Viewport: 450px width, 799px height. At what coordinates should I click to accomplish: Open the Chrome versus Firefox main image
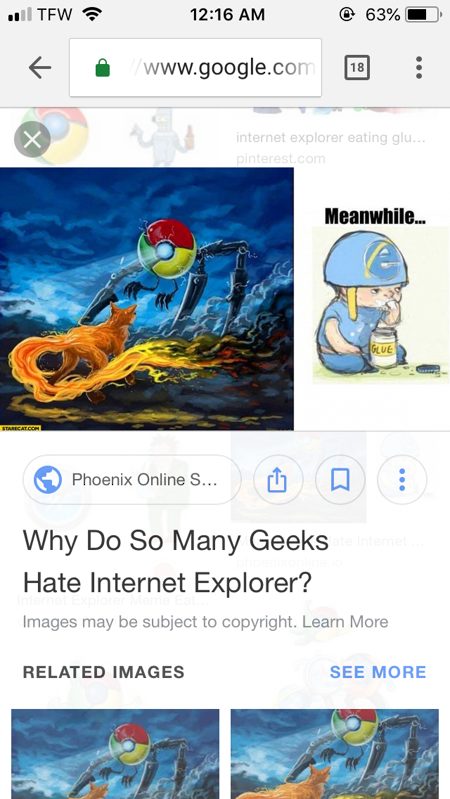pyautogui.click(x=147, y=299)
